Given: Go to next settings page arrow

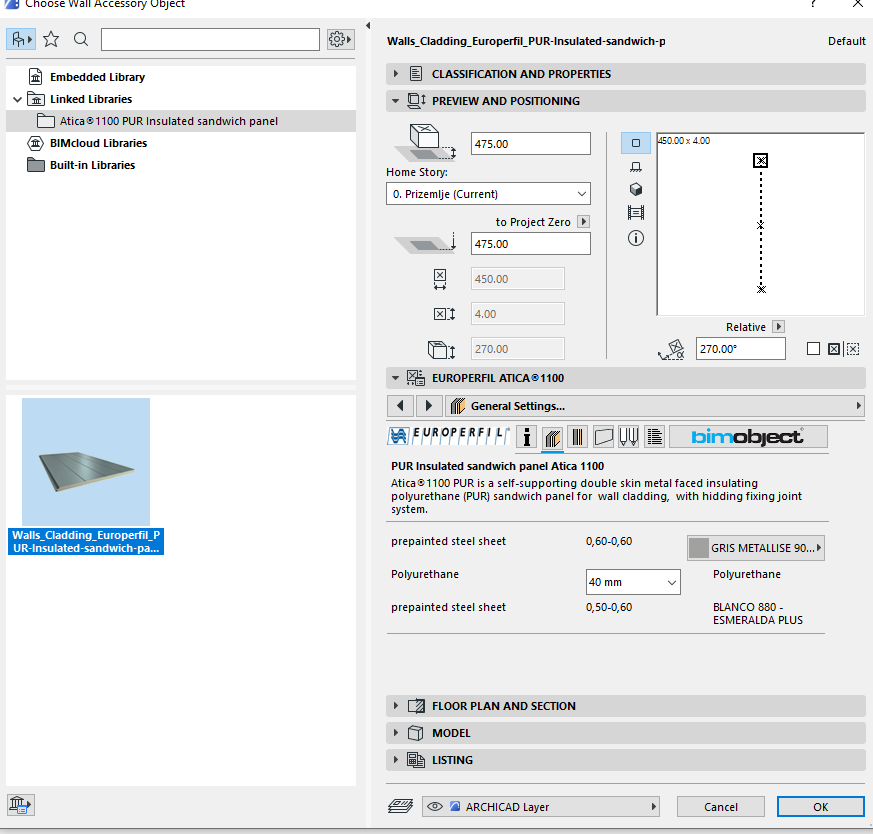Looking at the screenshot, I should point(429,406).
